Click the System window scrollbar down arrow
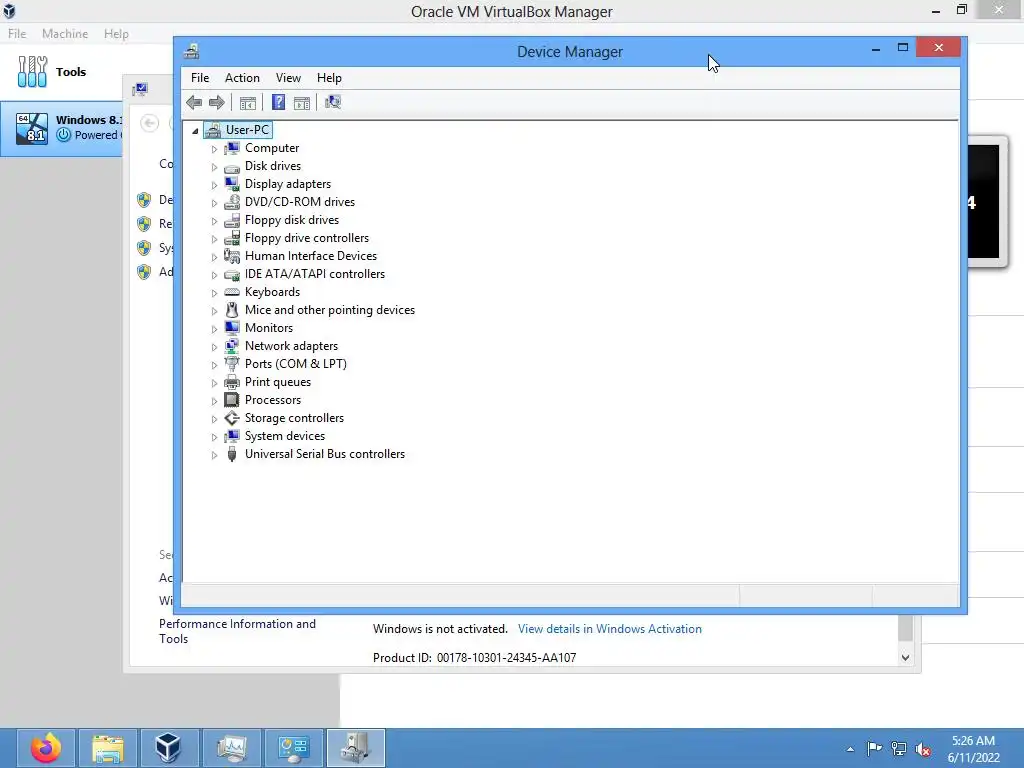1024x768 pixels. tap(905, 658)
